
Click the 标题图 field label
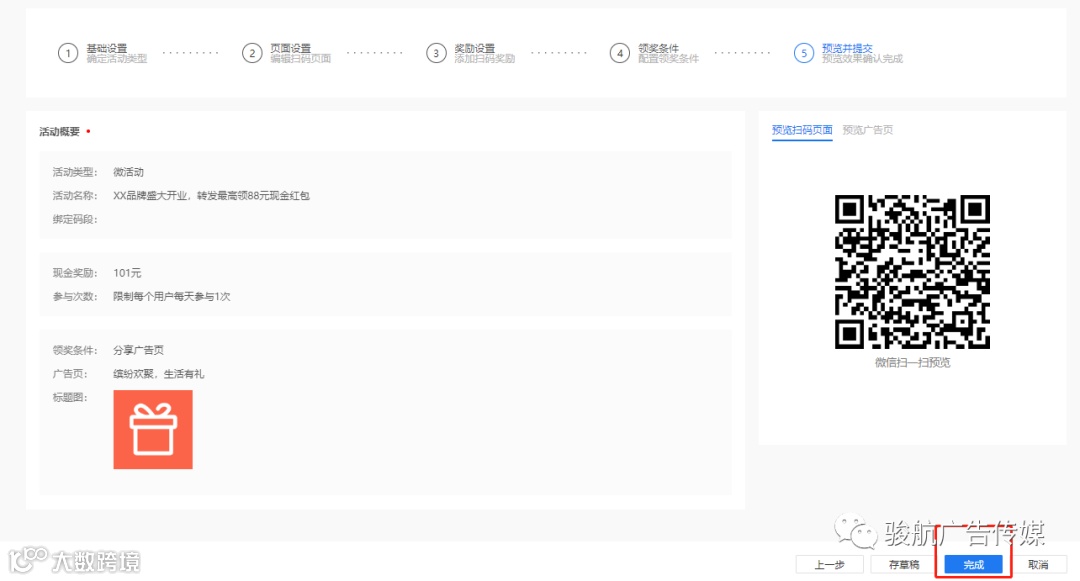(x=70, y=397)
